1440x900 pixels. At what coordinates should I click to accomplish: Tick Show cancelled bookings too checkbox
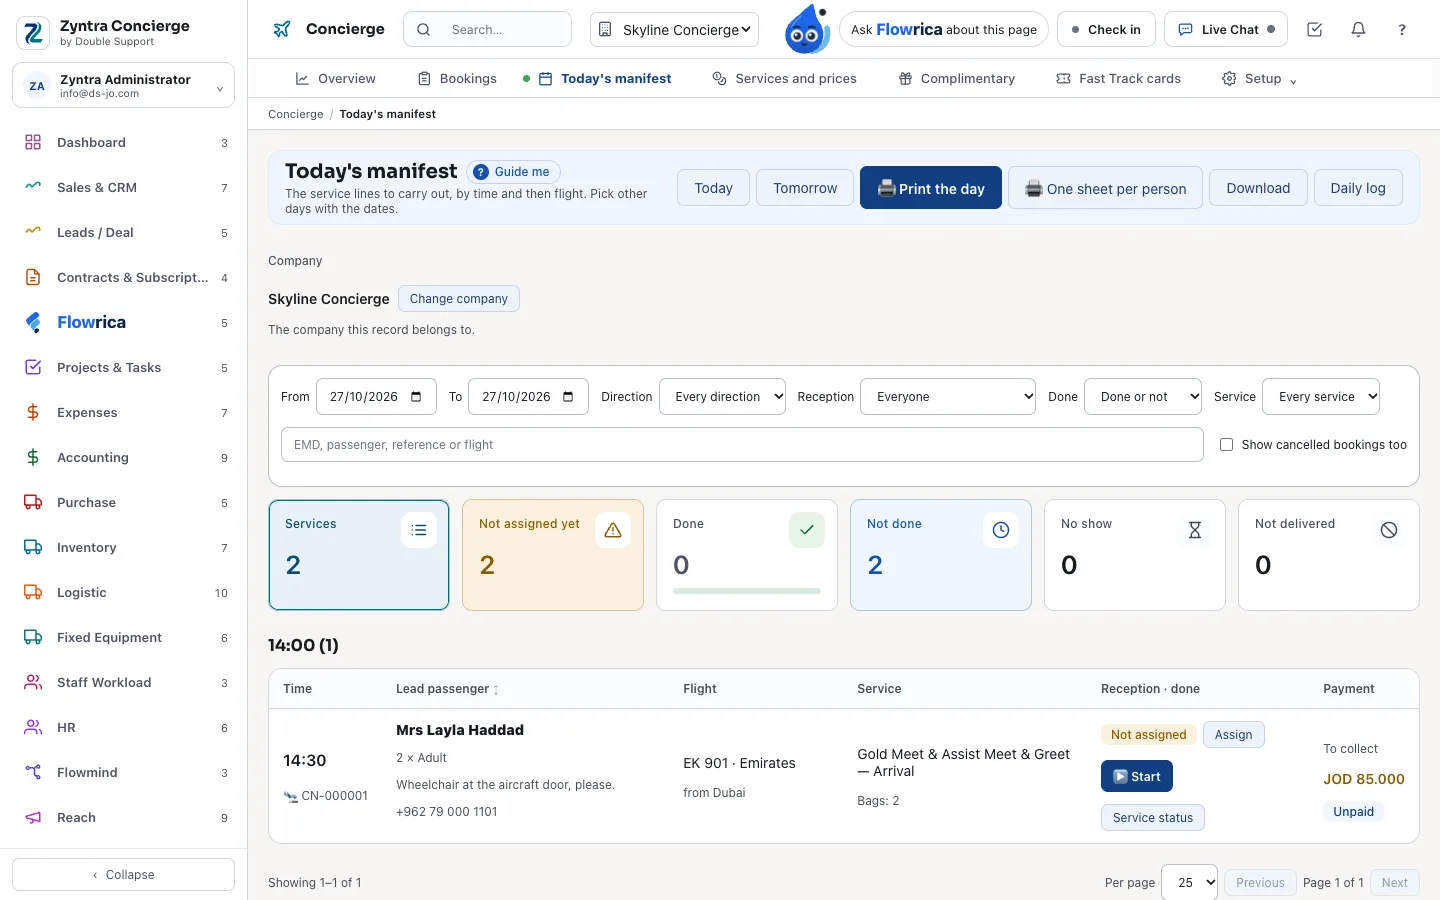point(1226,445)
